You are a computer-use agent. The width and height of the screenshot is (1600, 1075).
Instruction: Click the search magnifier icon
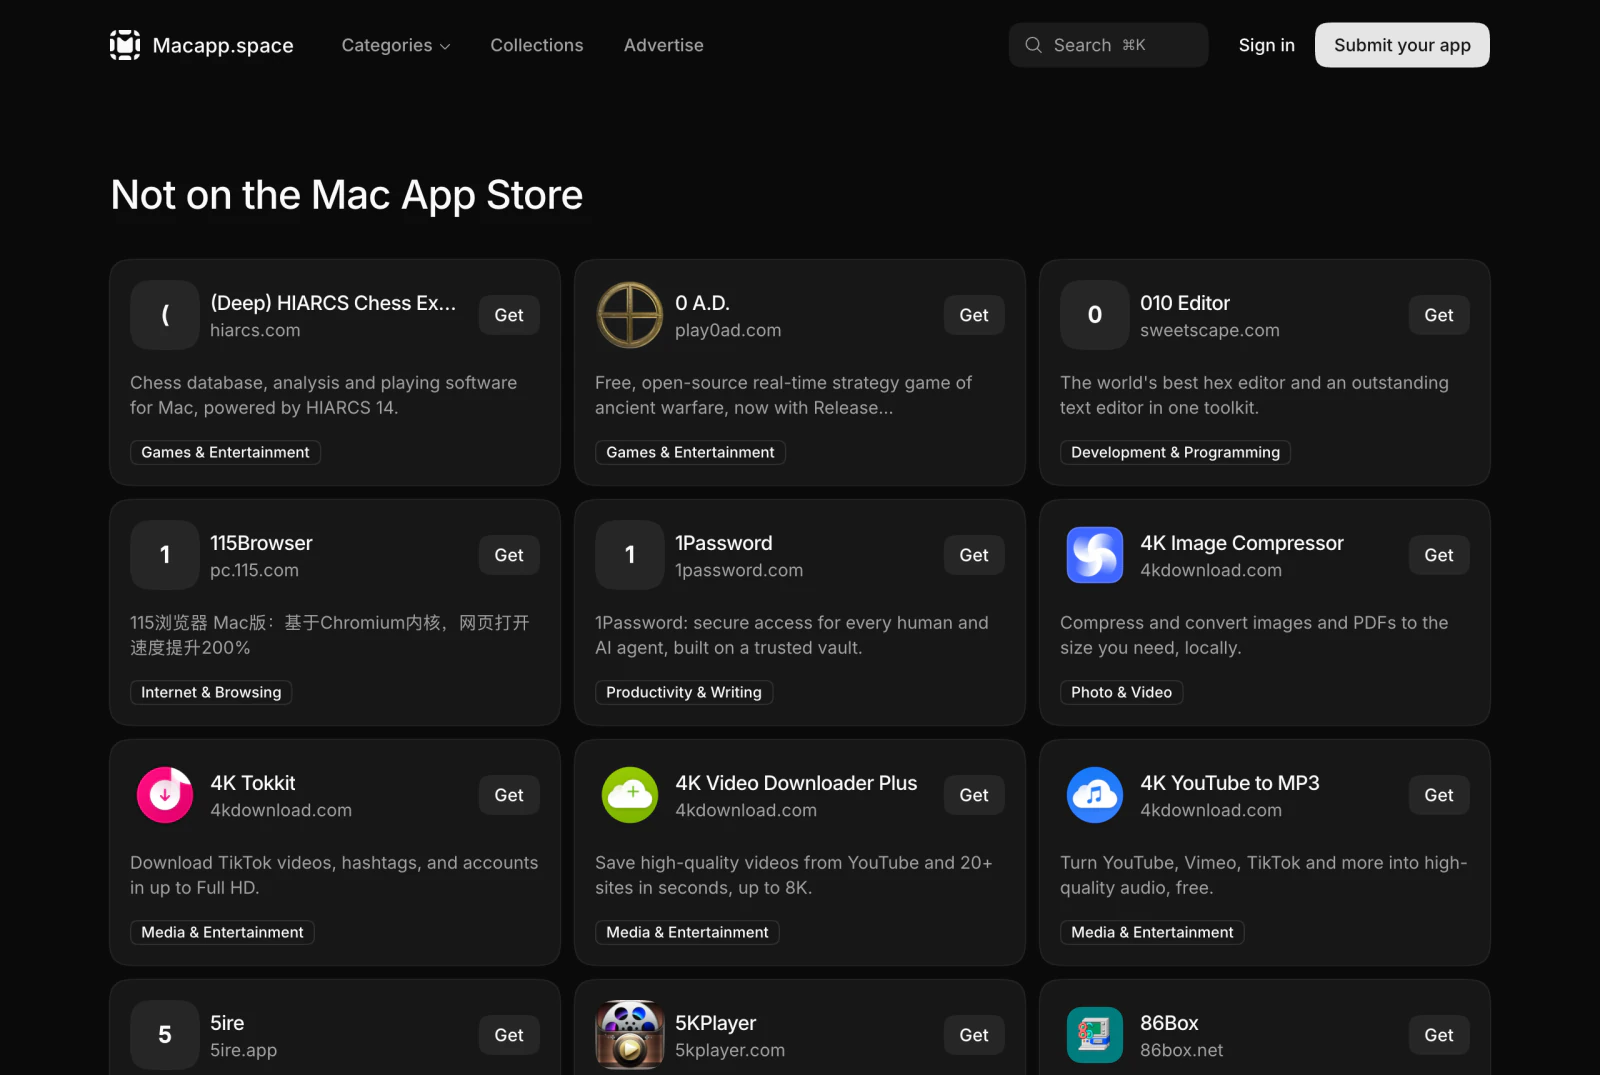1033,45
